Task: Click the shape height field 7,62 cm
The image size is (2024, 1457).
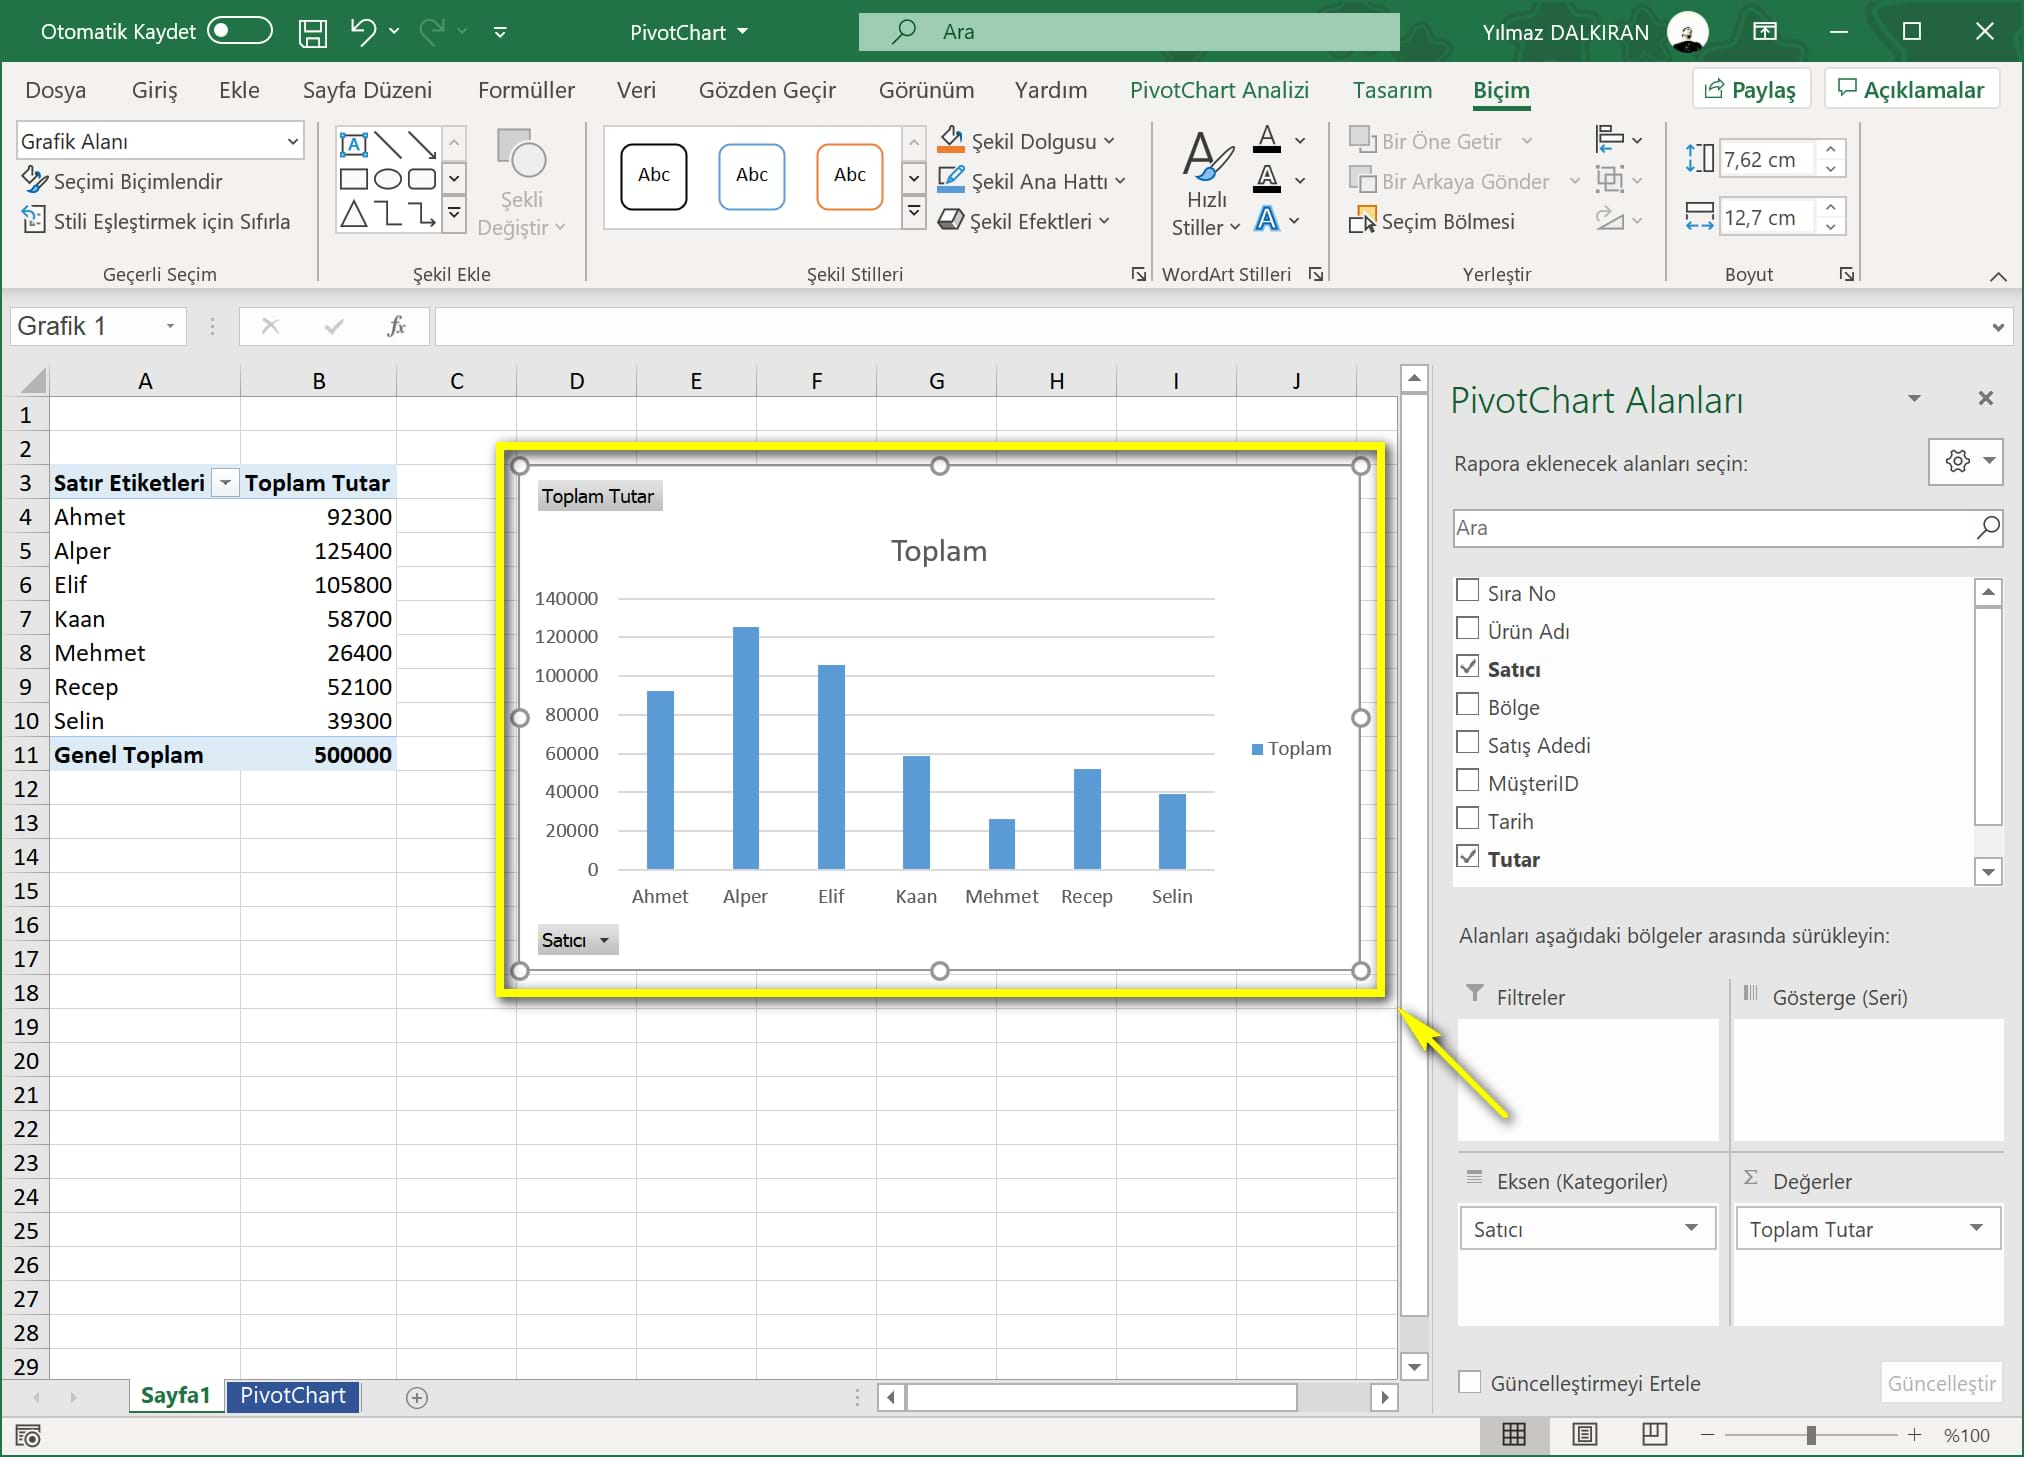Action: (1768, 159)
